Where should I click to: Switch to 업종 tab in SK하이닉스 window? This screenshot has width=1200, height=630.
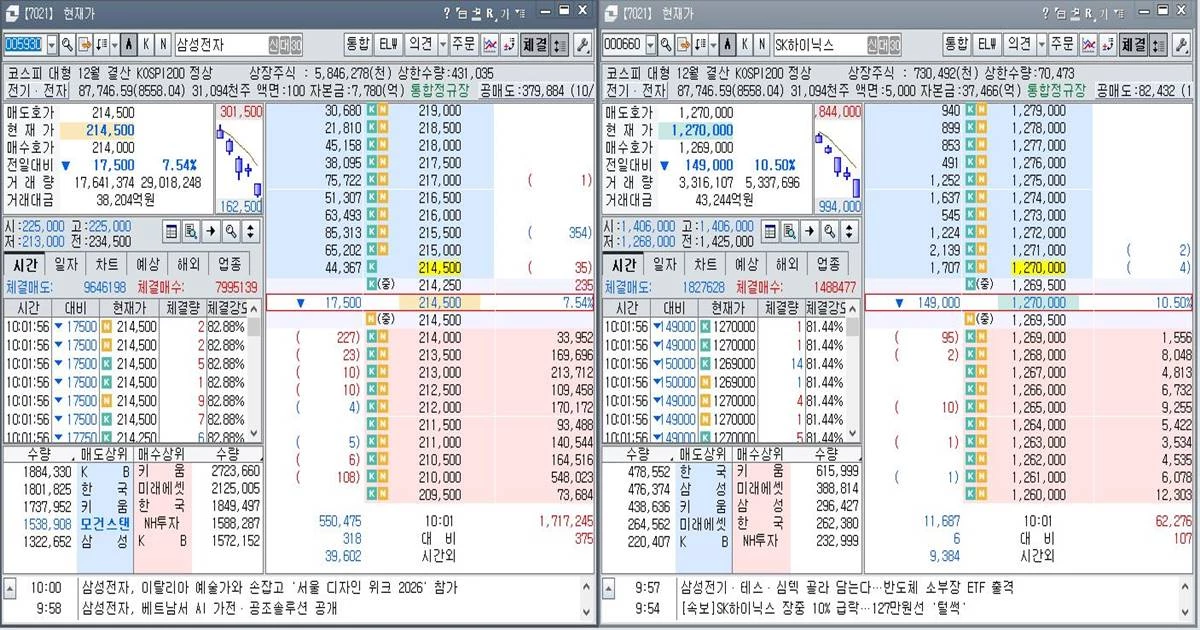[829, 264]
